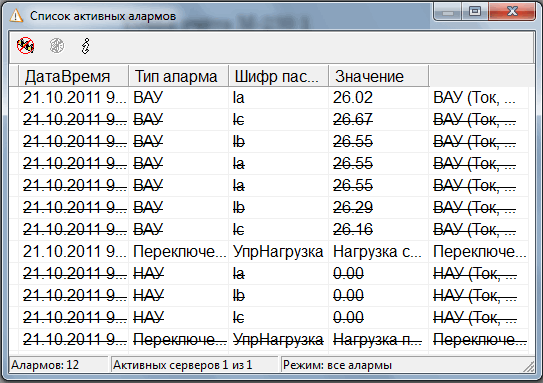543x383 pixels.
Task: Sort by the Тип аларма column header
Action: 178,76
